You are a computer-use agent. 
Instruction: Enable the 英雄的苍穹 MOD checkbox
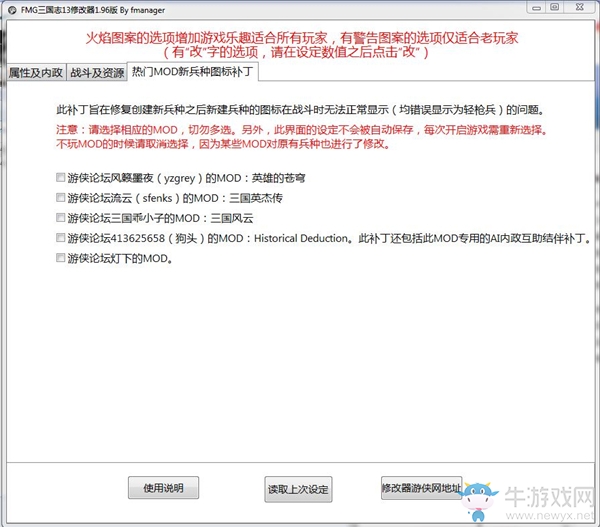[x=60, y=177]
